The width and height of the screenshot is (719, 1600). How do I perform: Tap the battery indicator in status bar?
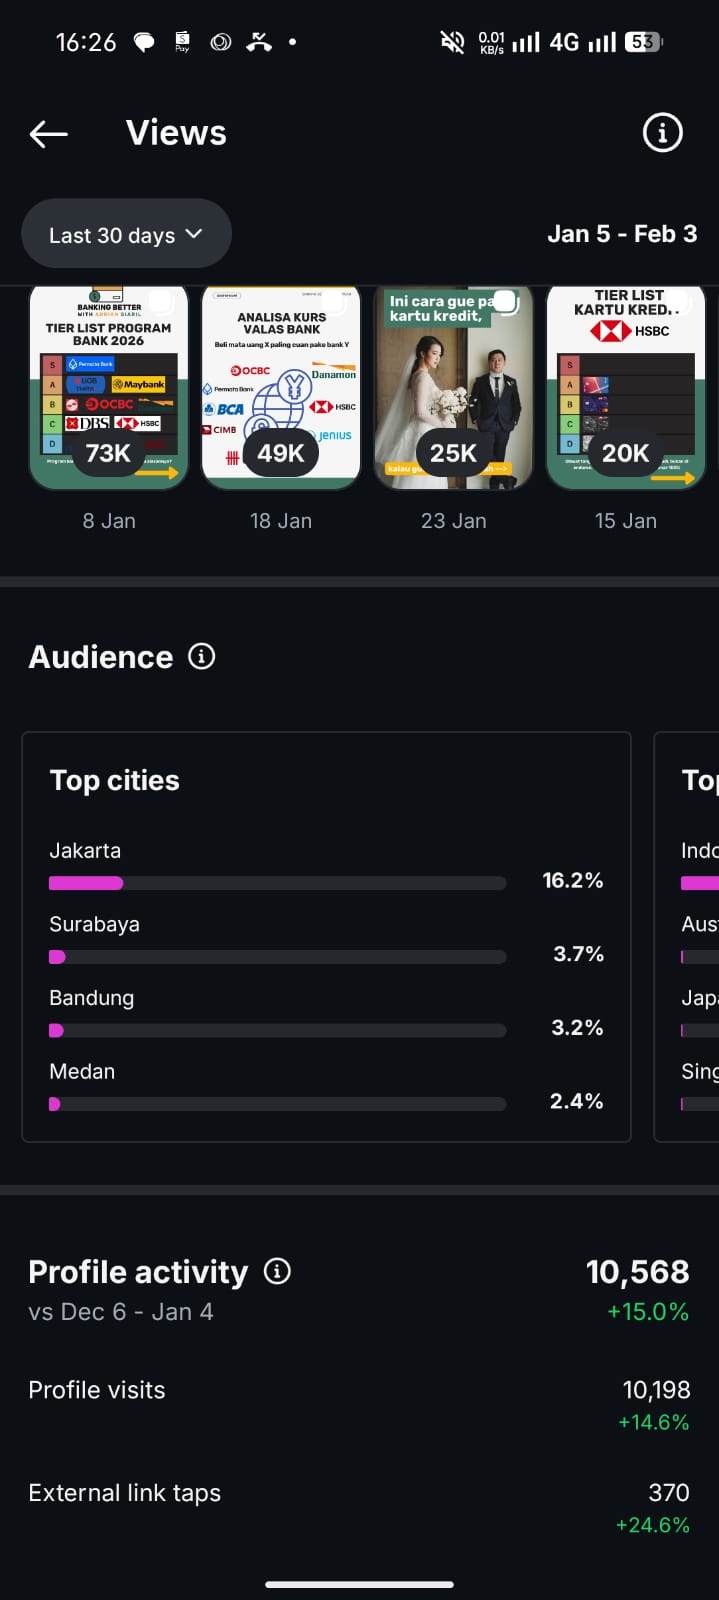coord(642,42)
